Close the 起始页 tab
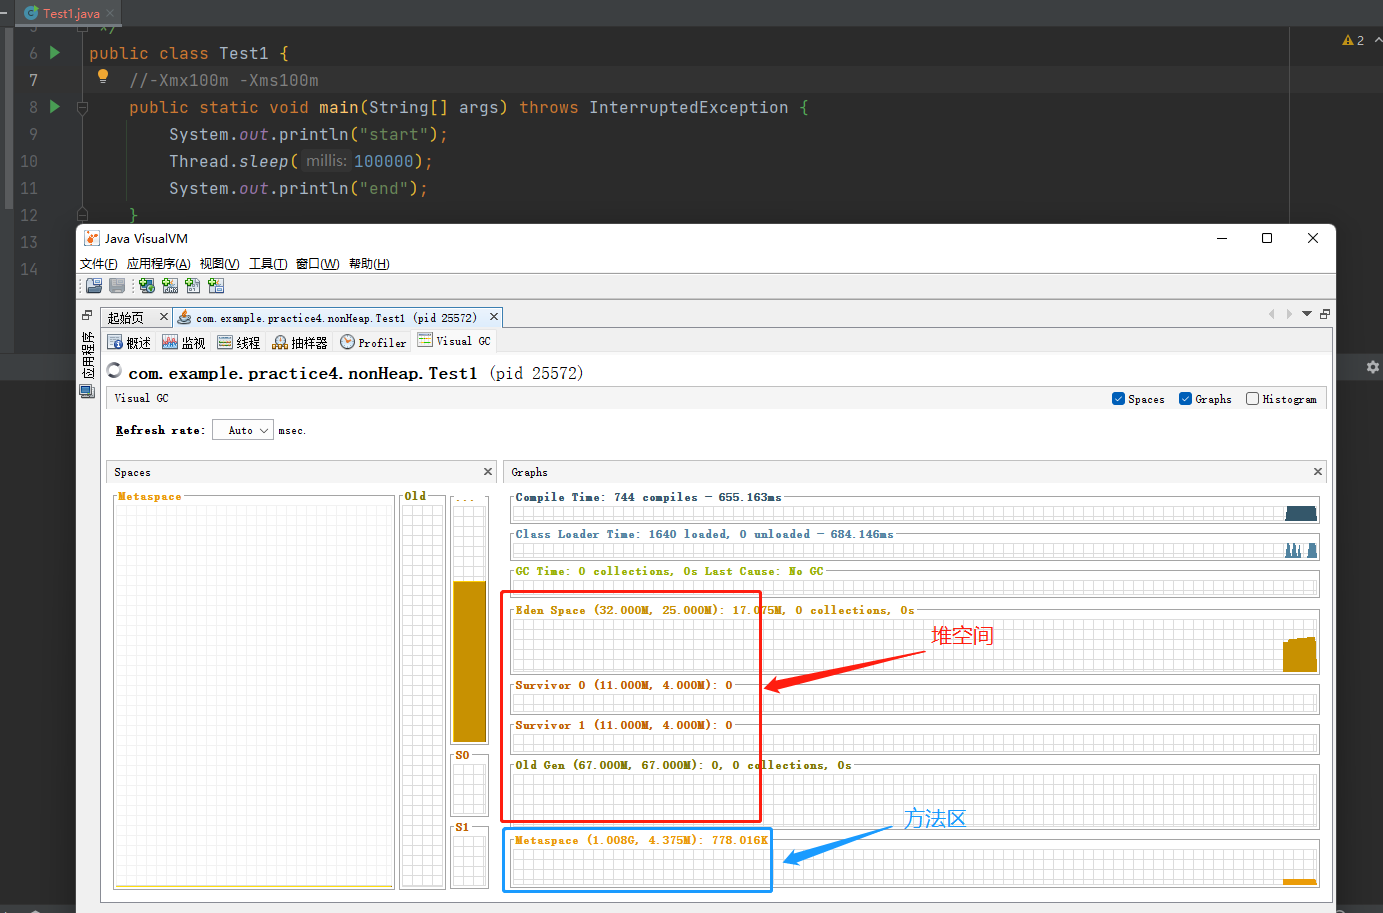1383x913 pixels. pos(164,317)
